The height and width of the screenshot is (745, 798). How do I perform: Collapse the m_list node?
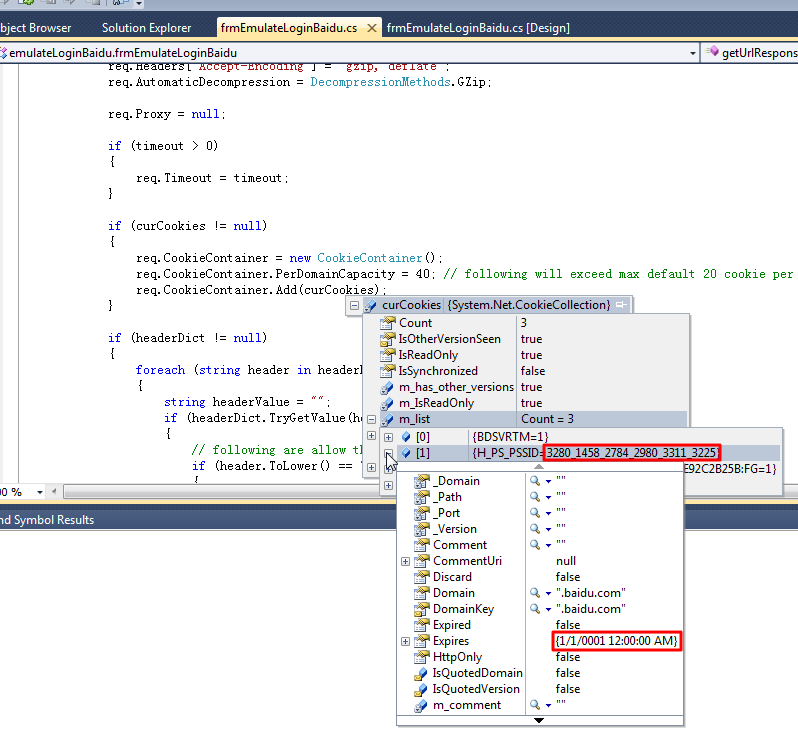[372, 419]
